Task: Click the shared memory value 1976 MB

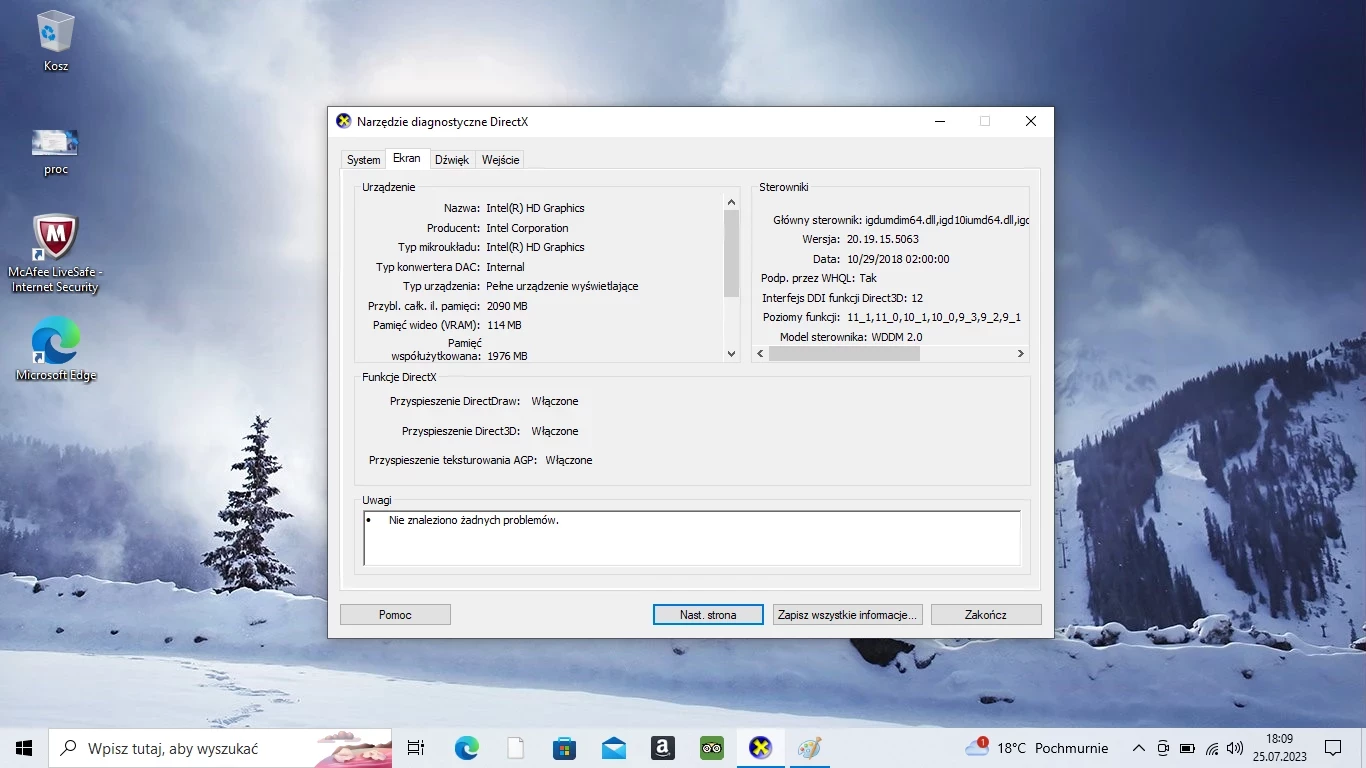Action: pos(507,356)
